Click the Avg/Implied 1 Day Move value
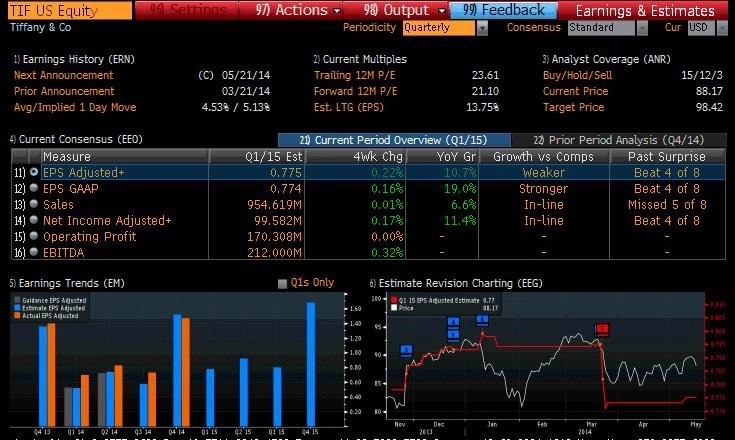The height and width of the screenshot is (440, 735). [236, 107]
